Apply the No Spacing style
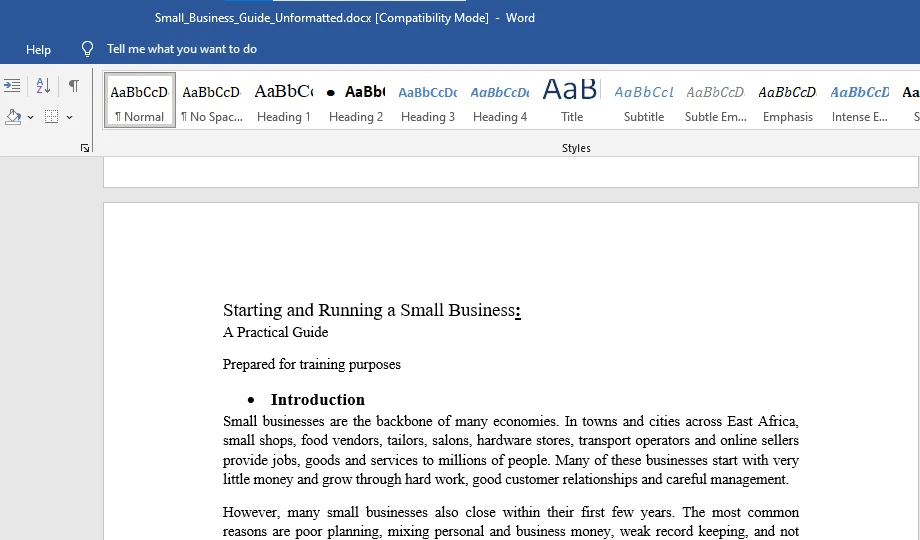The height and width of the screenshot is (540, 920). point(211,100)
